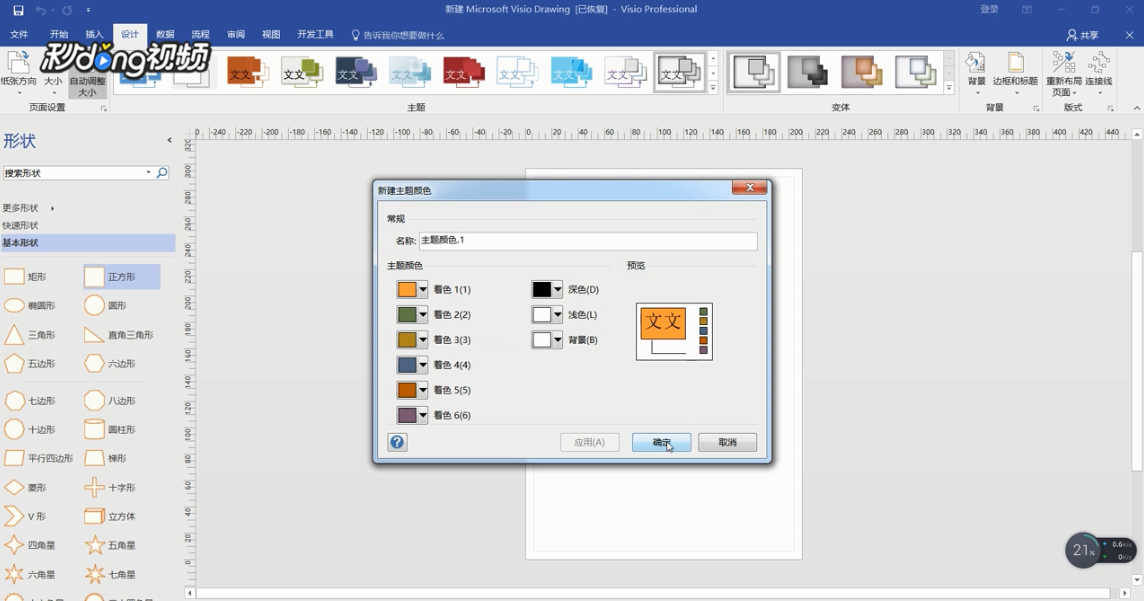This screenshot has width=1144, height=601.
Task: Select the Pentagon (五边形) shape
Action: tap(30, 363)
